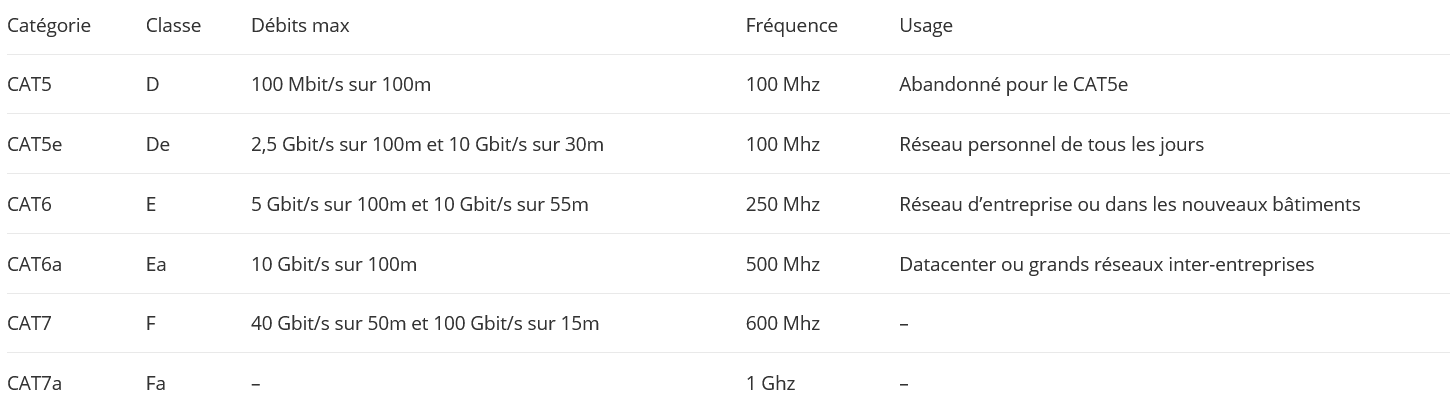Click the Fréquence column header
This screenshot has height=410, width=1450.
[x=791, y=26]
